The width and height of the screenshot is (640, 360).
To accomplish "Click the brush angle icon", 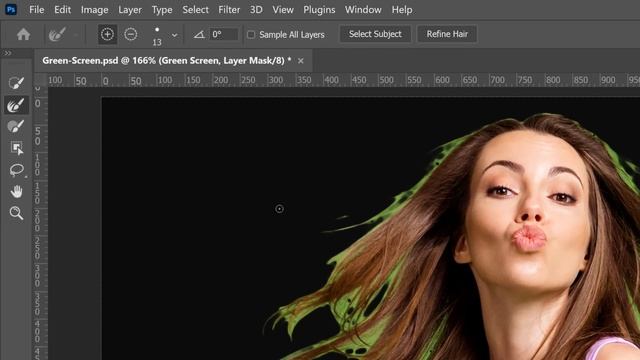I will click(199, 35).
